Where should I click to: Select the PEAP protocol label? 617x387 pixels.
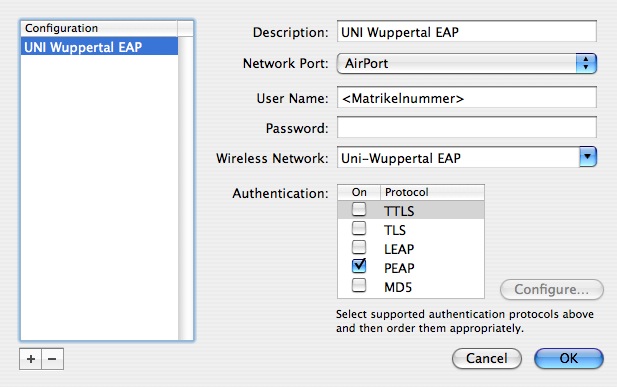(x=399, y=268)
